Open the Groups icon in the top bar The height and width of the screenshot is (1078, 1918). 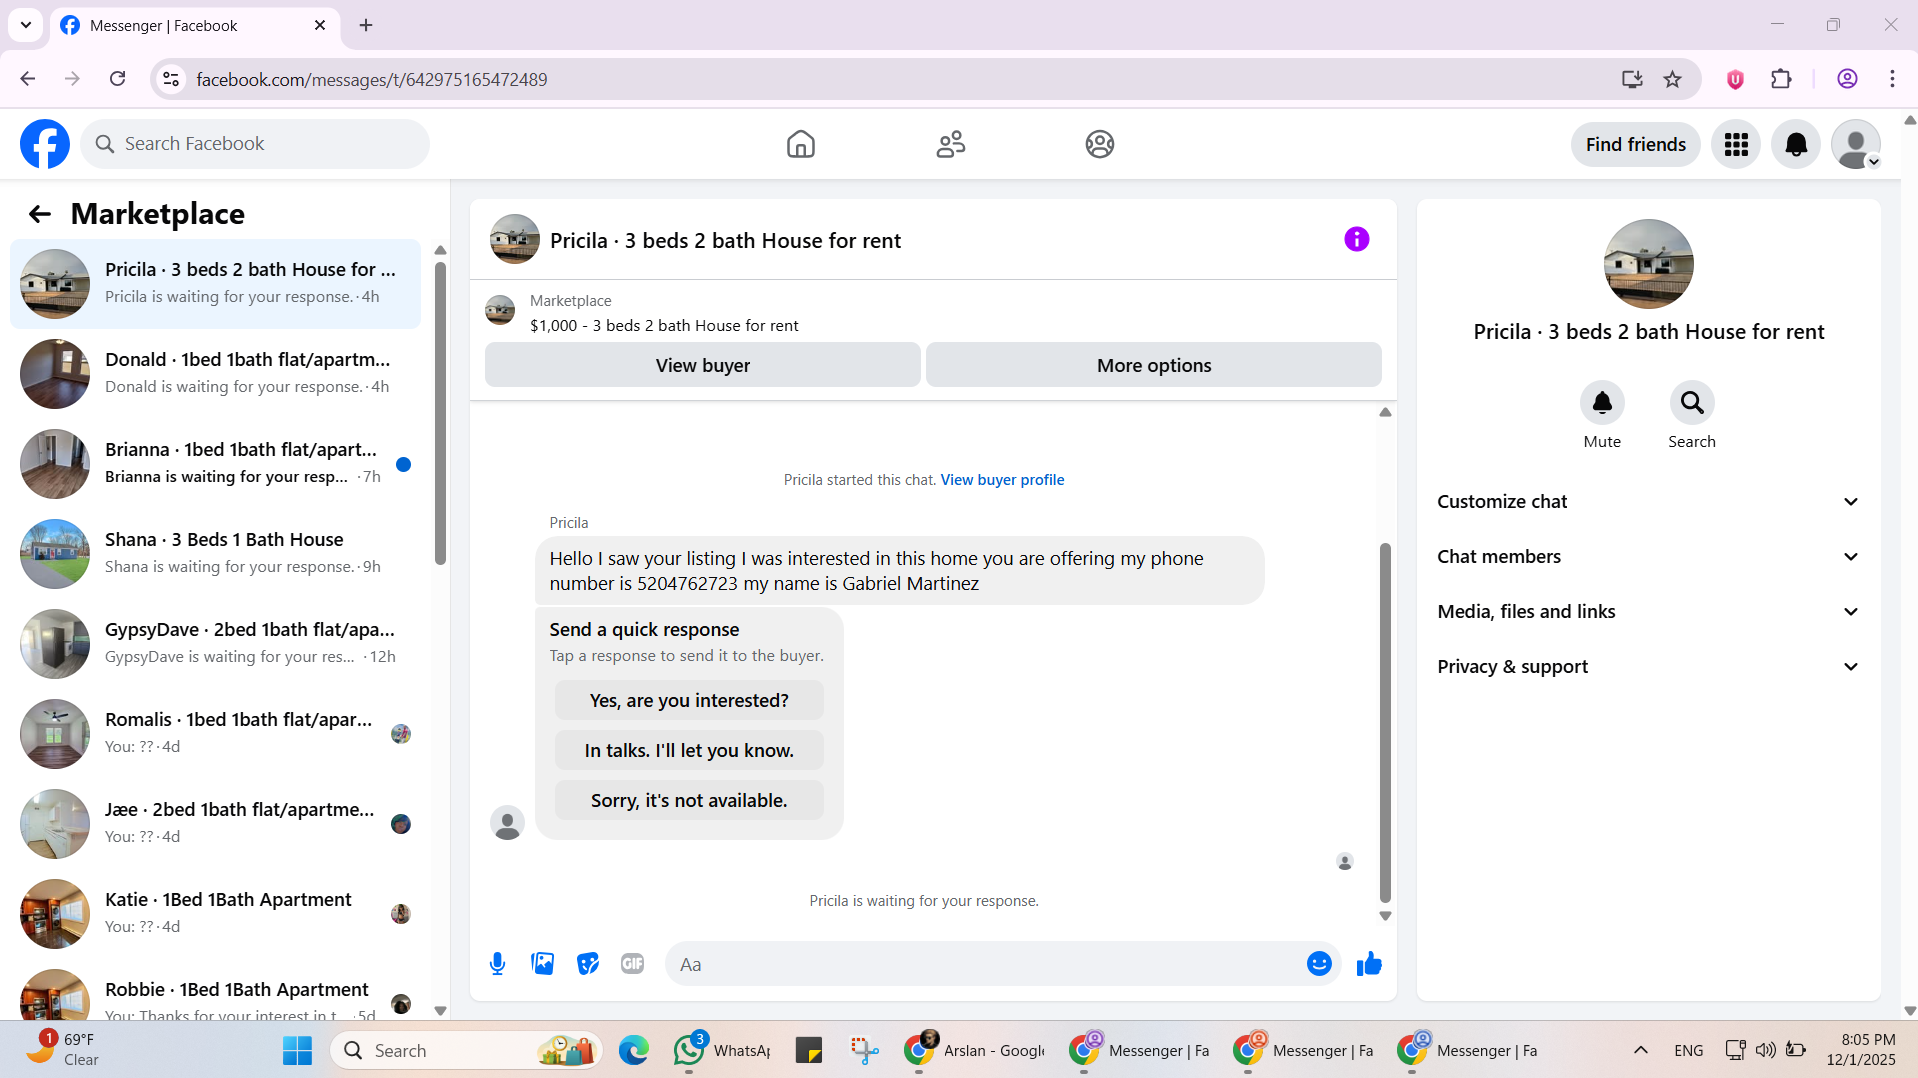[x=1099, y=144]
